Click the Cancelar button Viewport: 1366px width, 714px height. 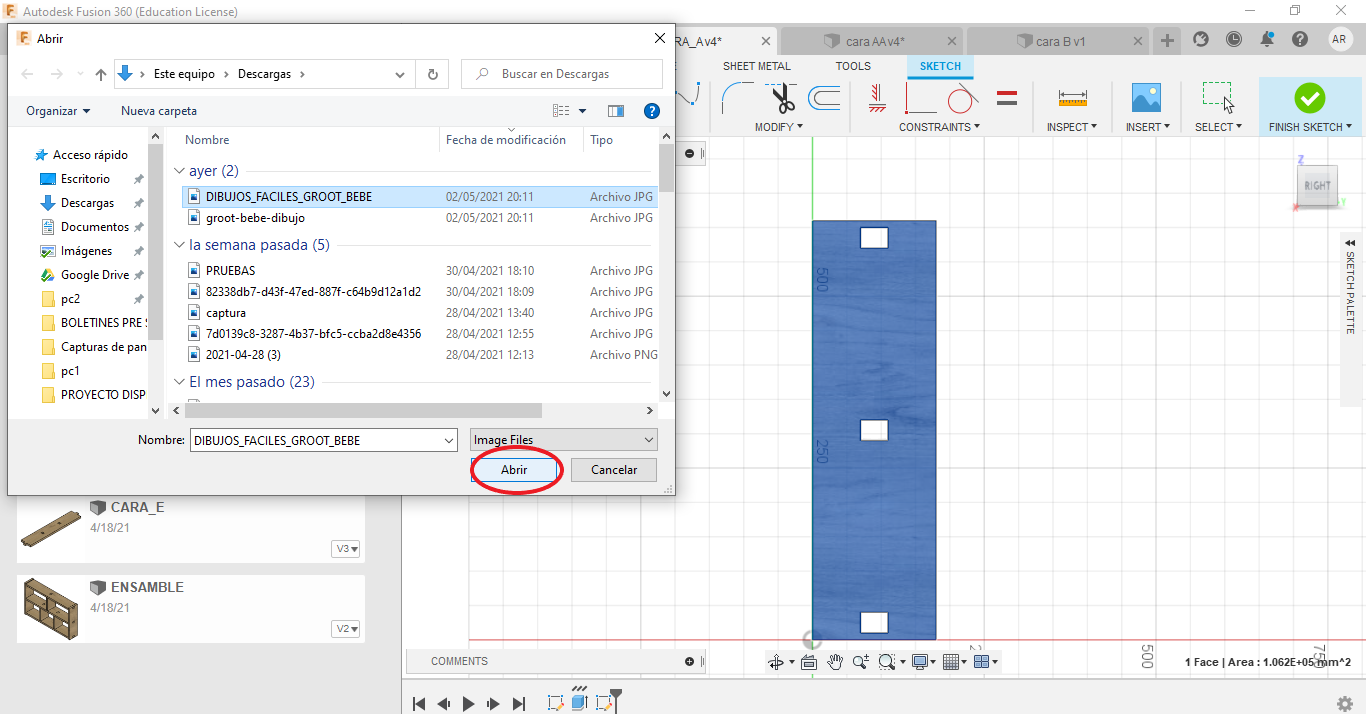pos(614,470)
